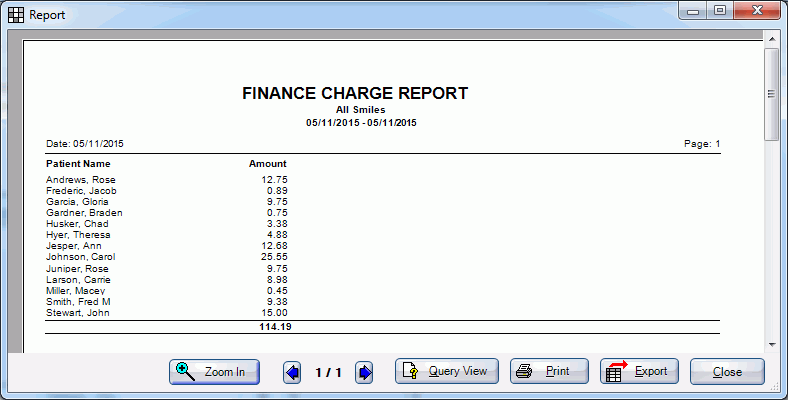The height and width of the screenshot is (400, 788).
Task: Click the page indicator 1 / 1
Action: (328, 372)
